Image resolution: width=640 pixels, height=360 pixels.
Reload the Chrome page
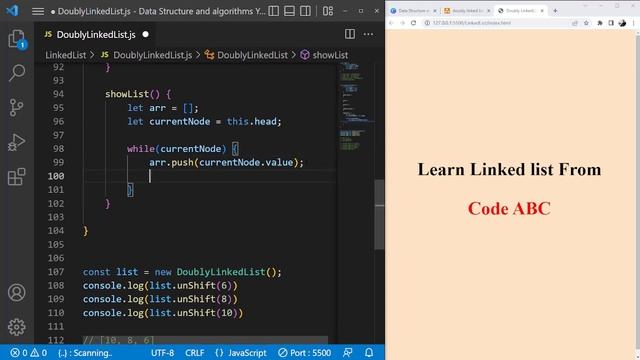tap(413, 23)
